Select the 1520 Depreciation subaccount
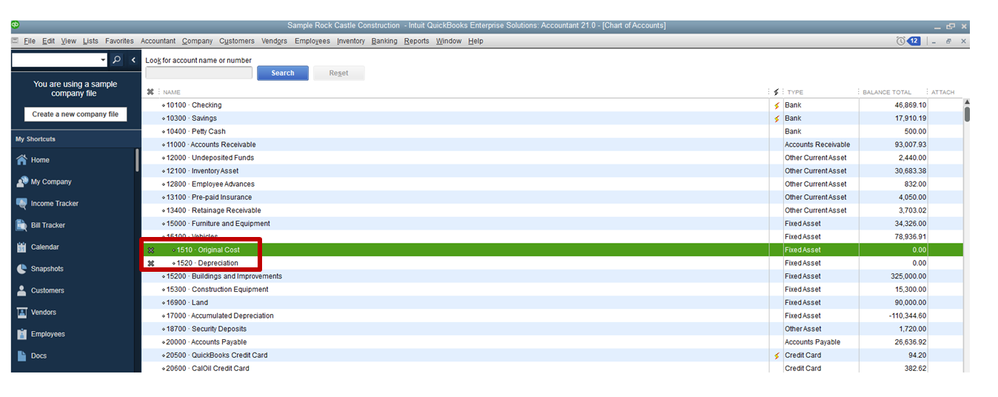The height and width of the screenshot is (397, 998). point(552,263)
